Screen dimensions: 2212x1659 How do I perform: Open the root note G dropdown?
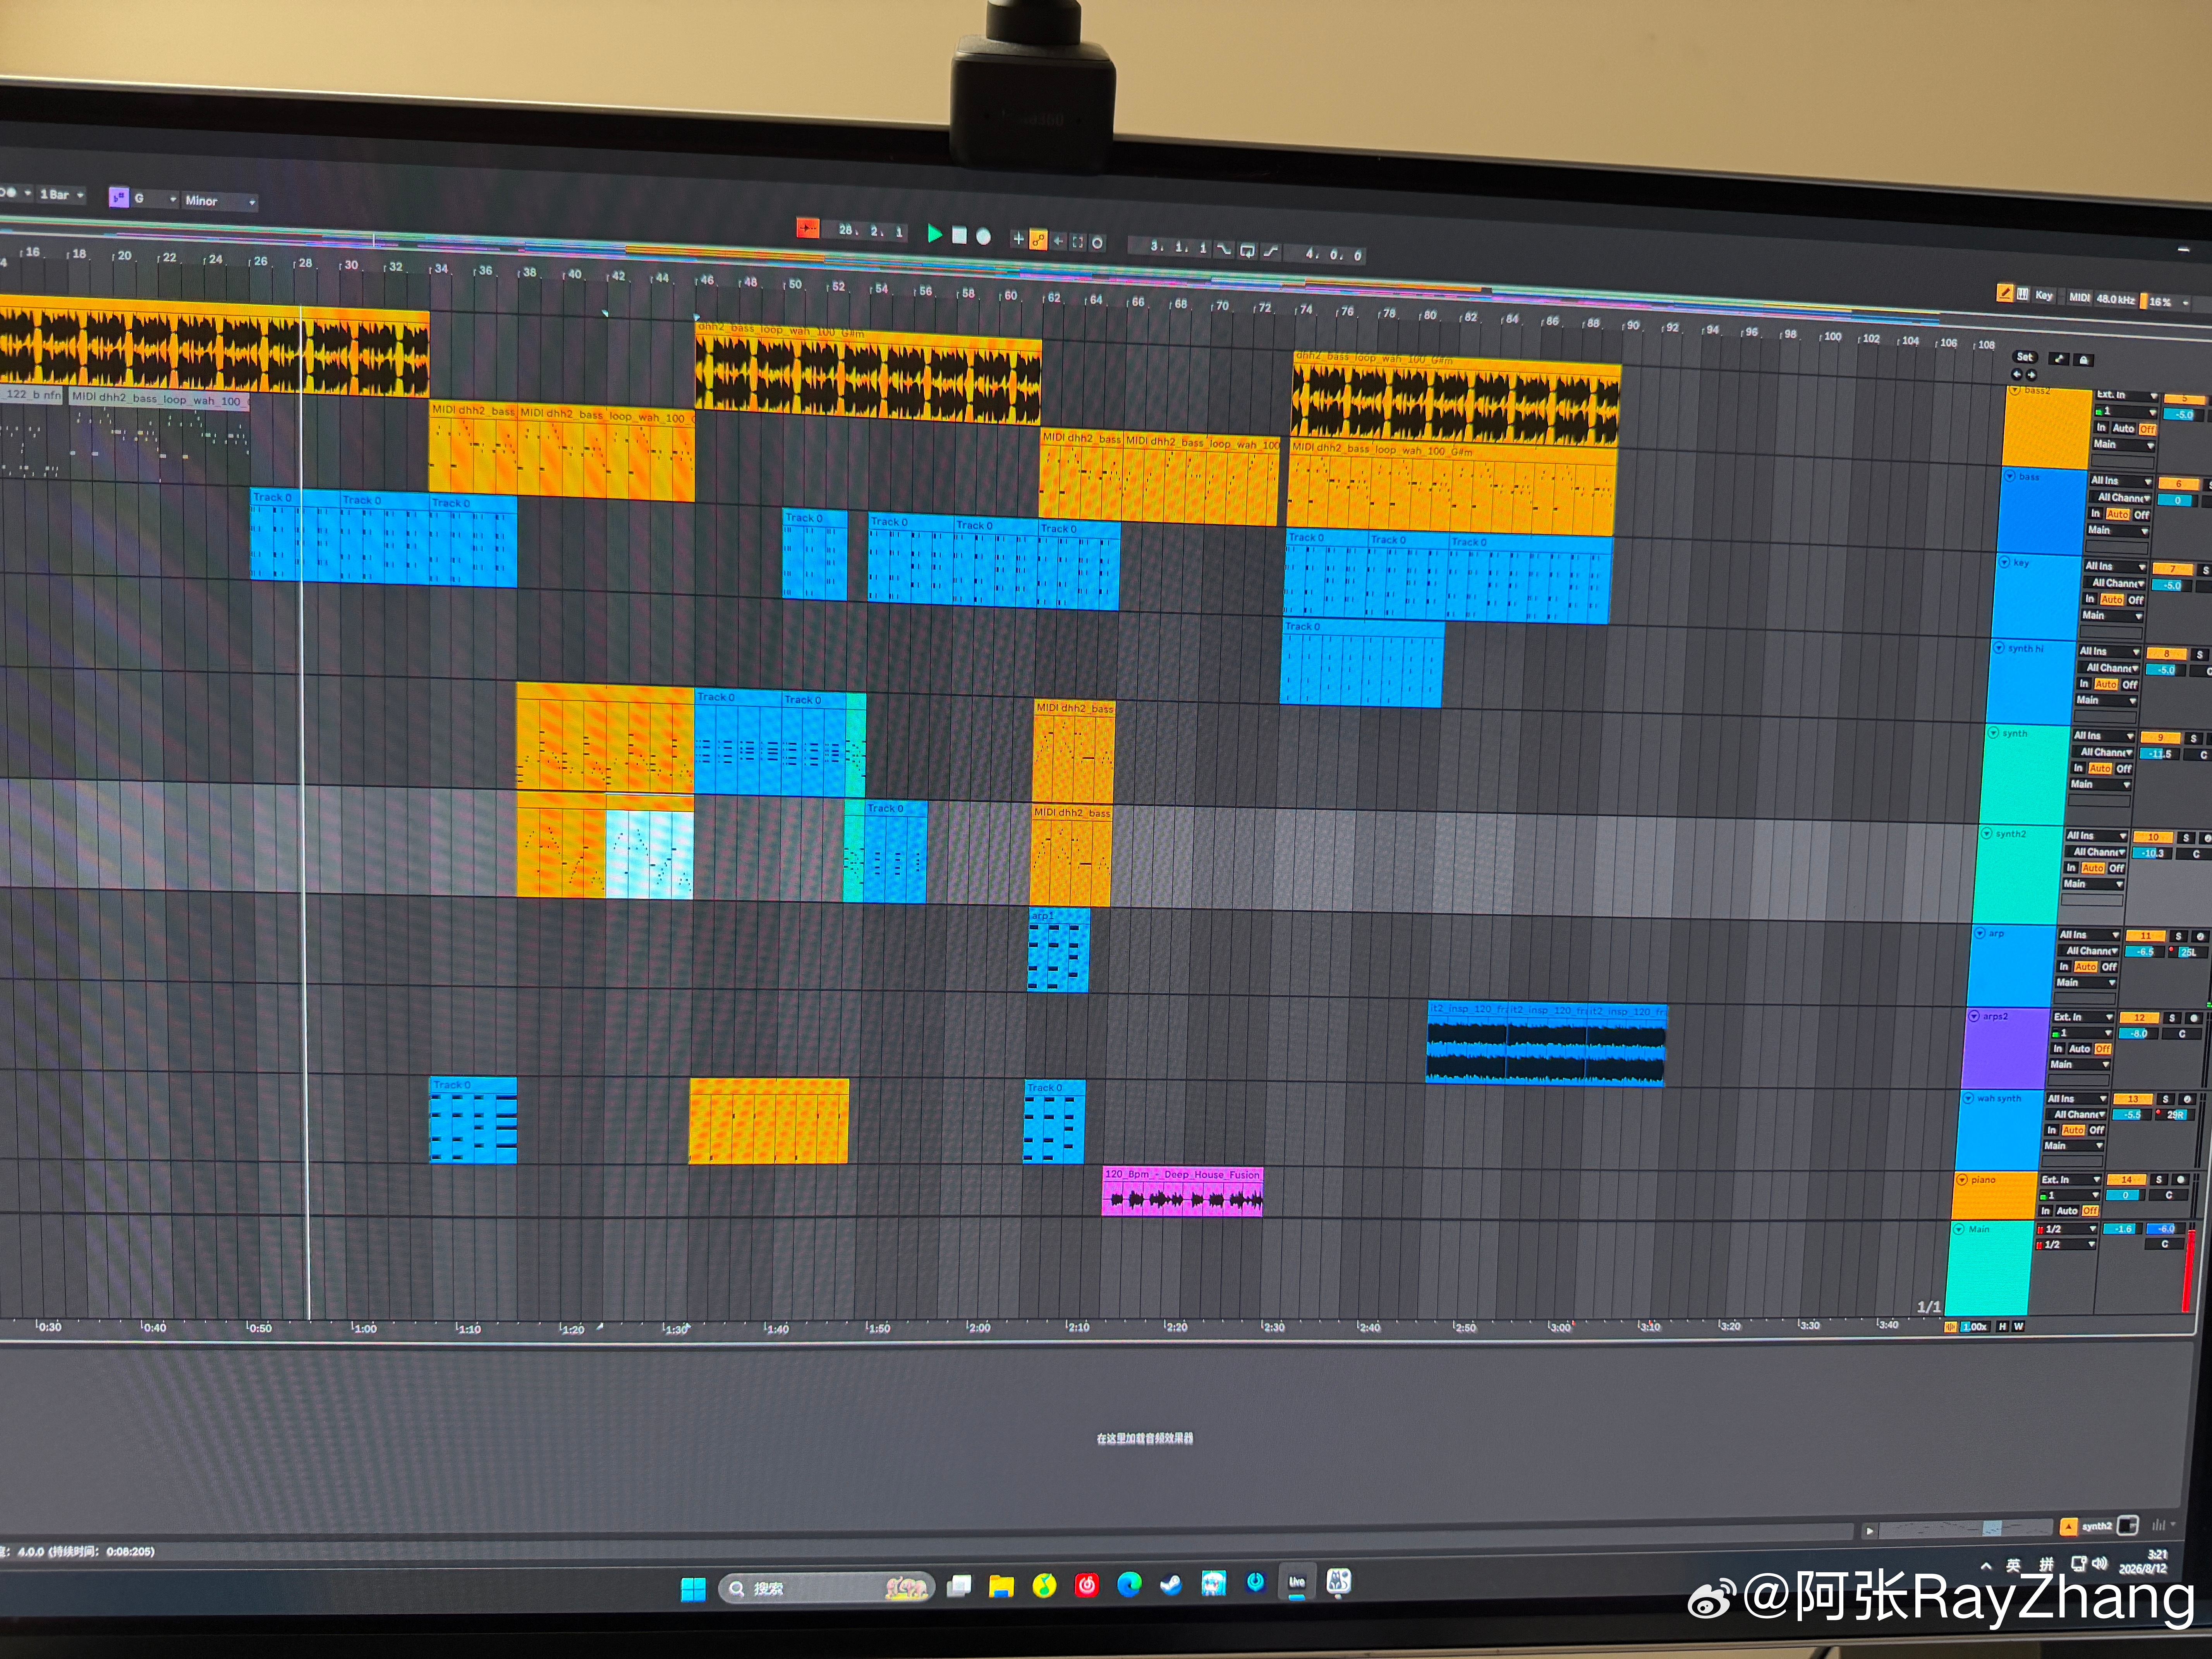(155, 199)
